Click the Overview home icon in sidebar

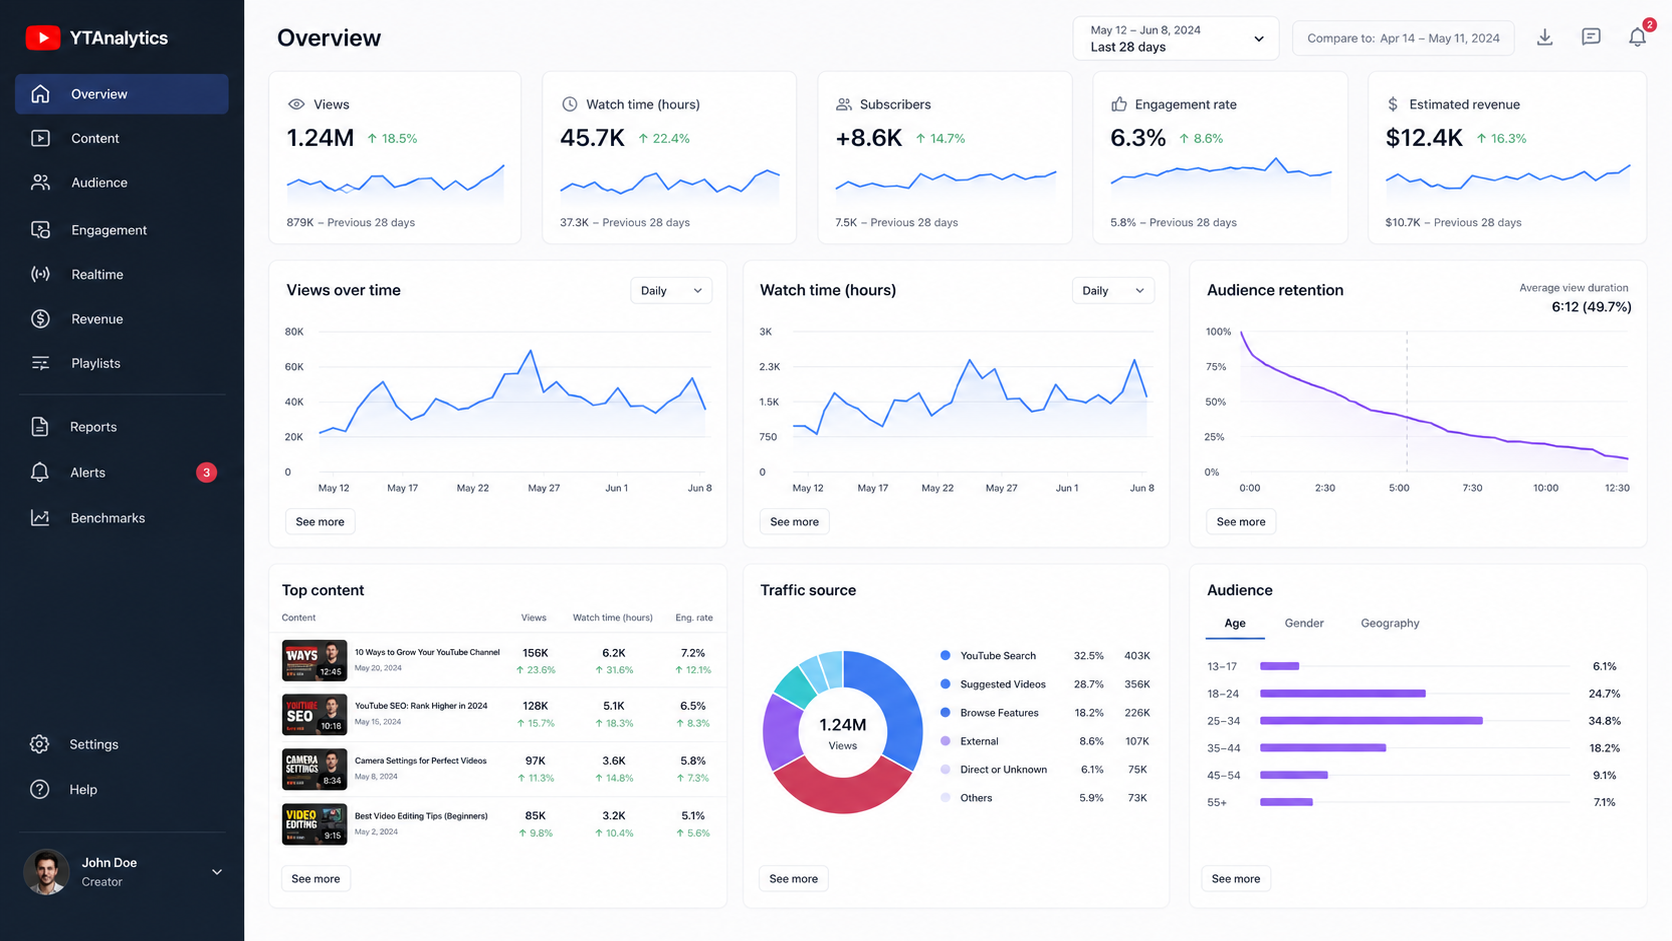[x=40, y=94]
